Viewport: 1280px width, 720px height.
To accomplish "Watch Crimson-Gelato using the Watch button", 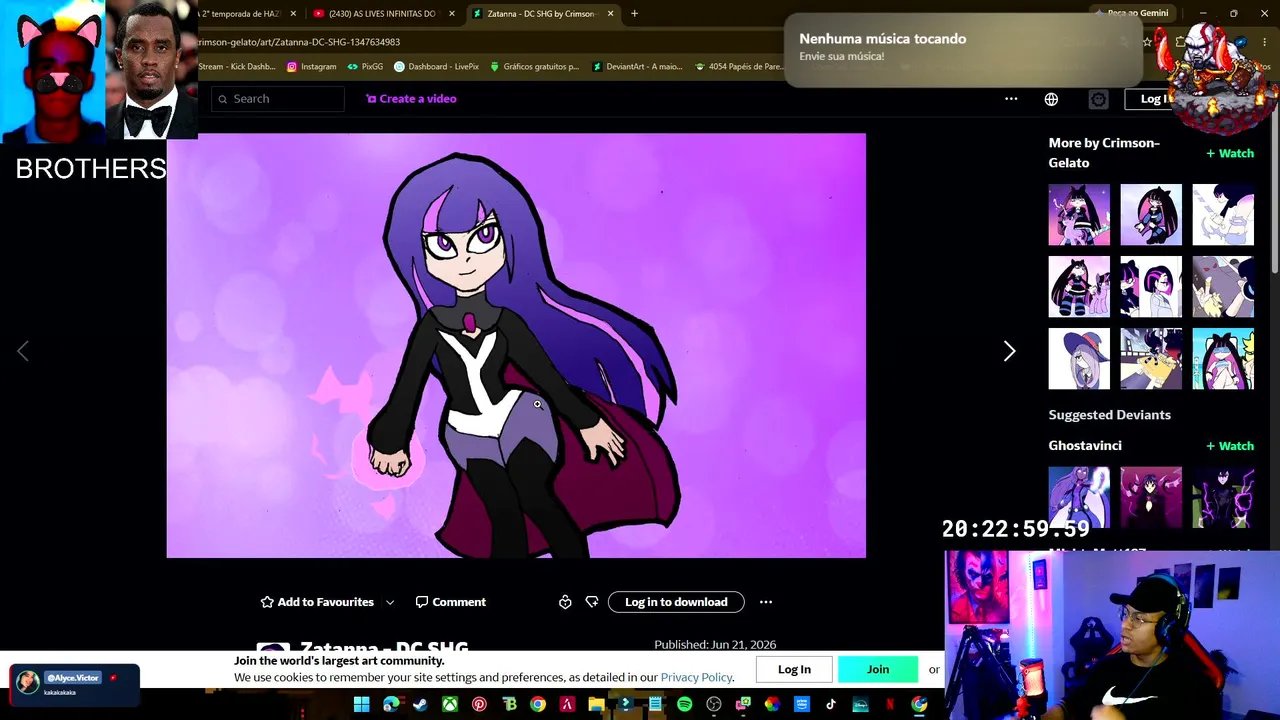I will pos(1230,153).
